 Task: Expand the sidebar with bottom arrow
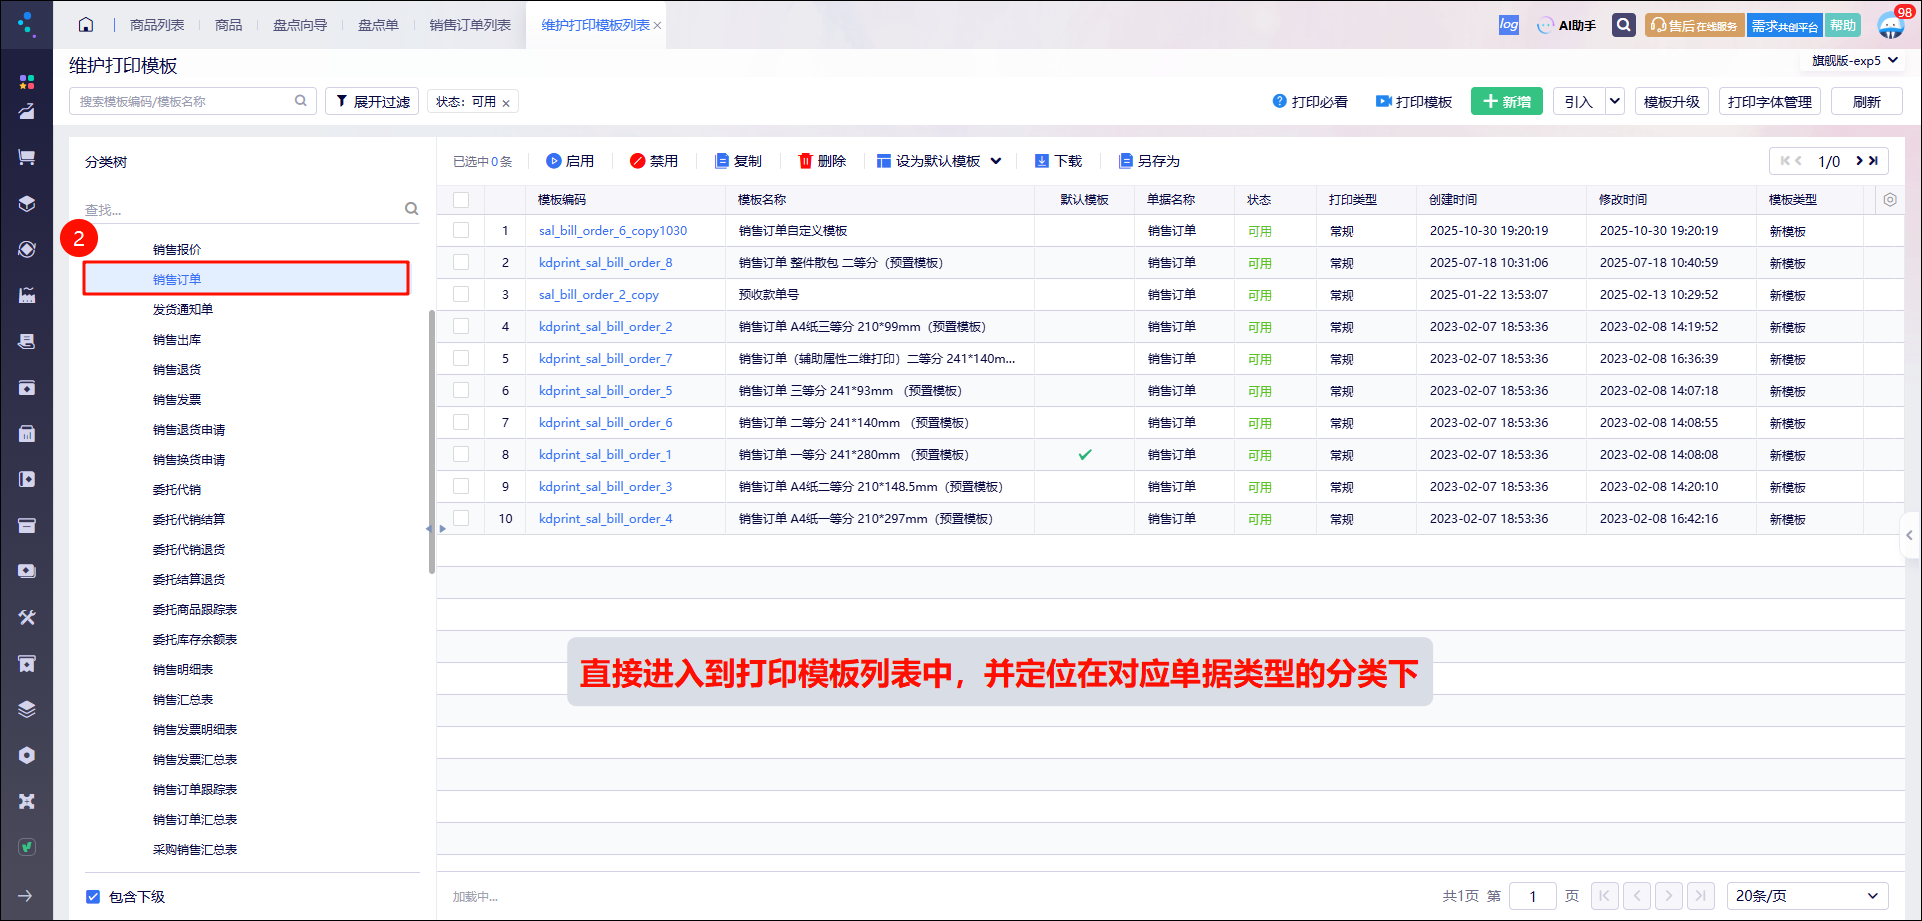click(x=26, y=896)
